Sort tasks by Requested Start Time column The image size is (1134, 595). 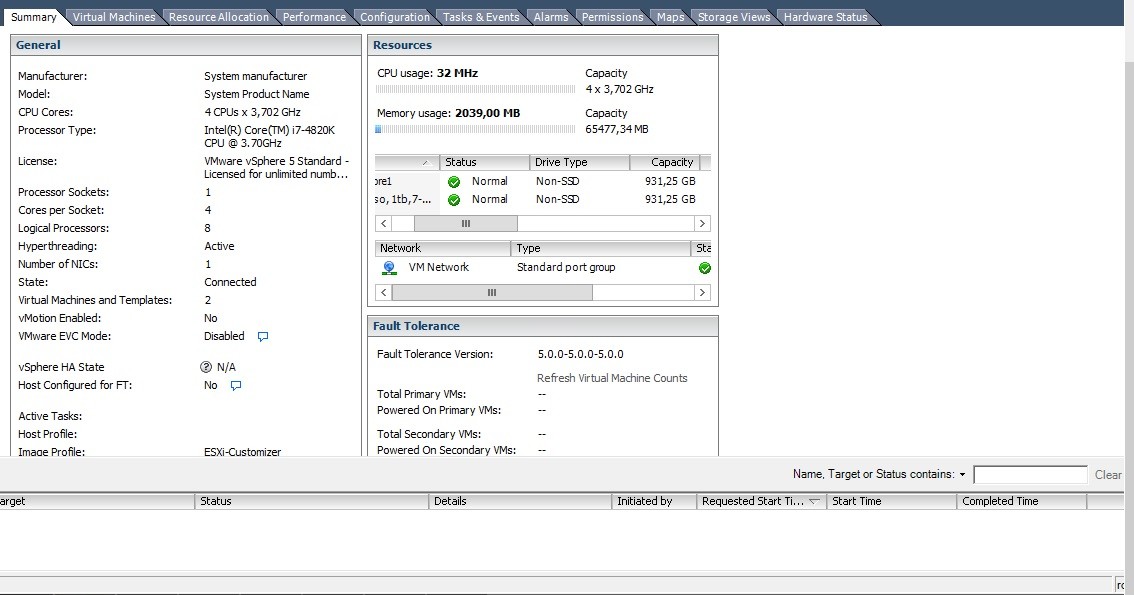pos(761,502)
